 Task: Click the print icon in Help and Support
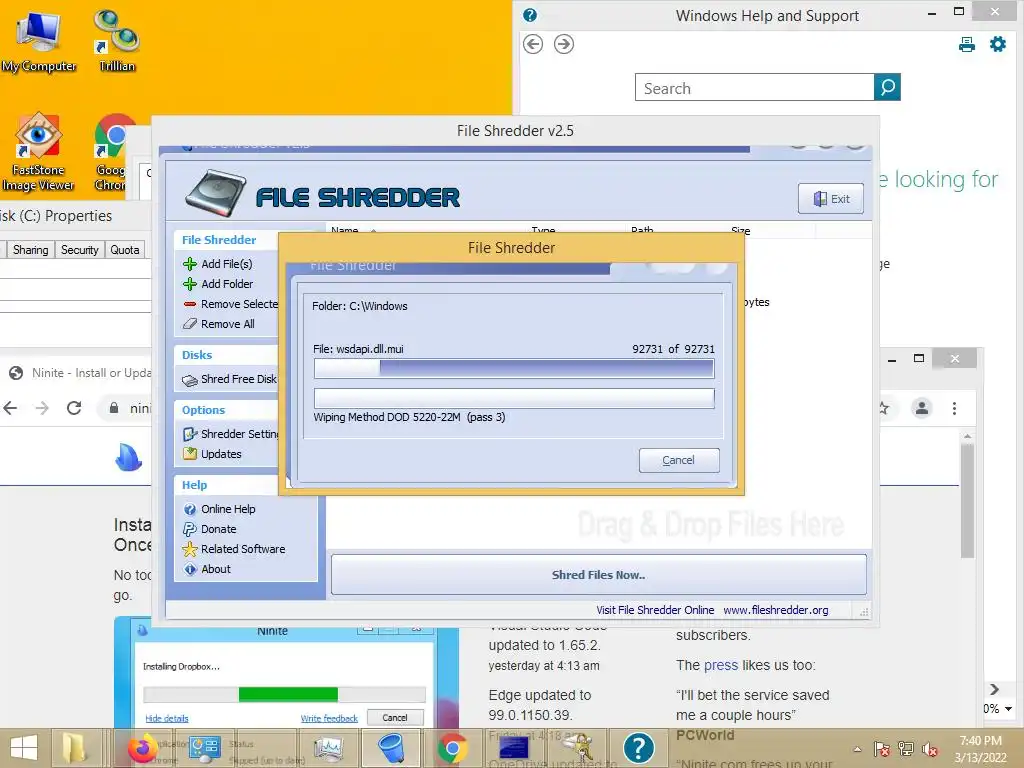click(x=967, y=44)
